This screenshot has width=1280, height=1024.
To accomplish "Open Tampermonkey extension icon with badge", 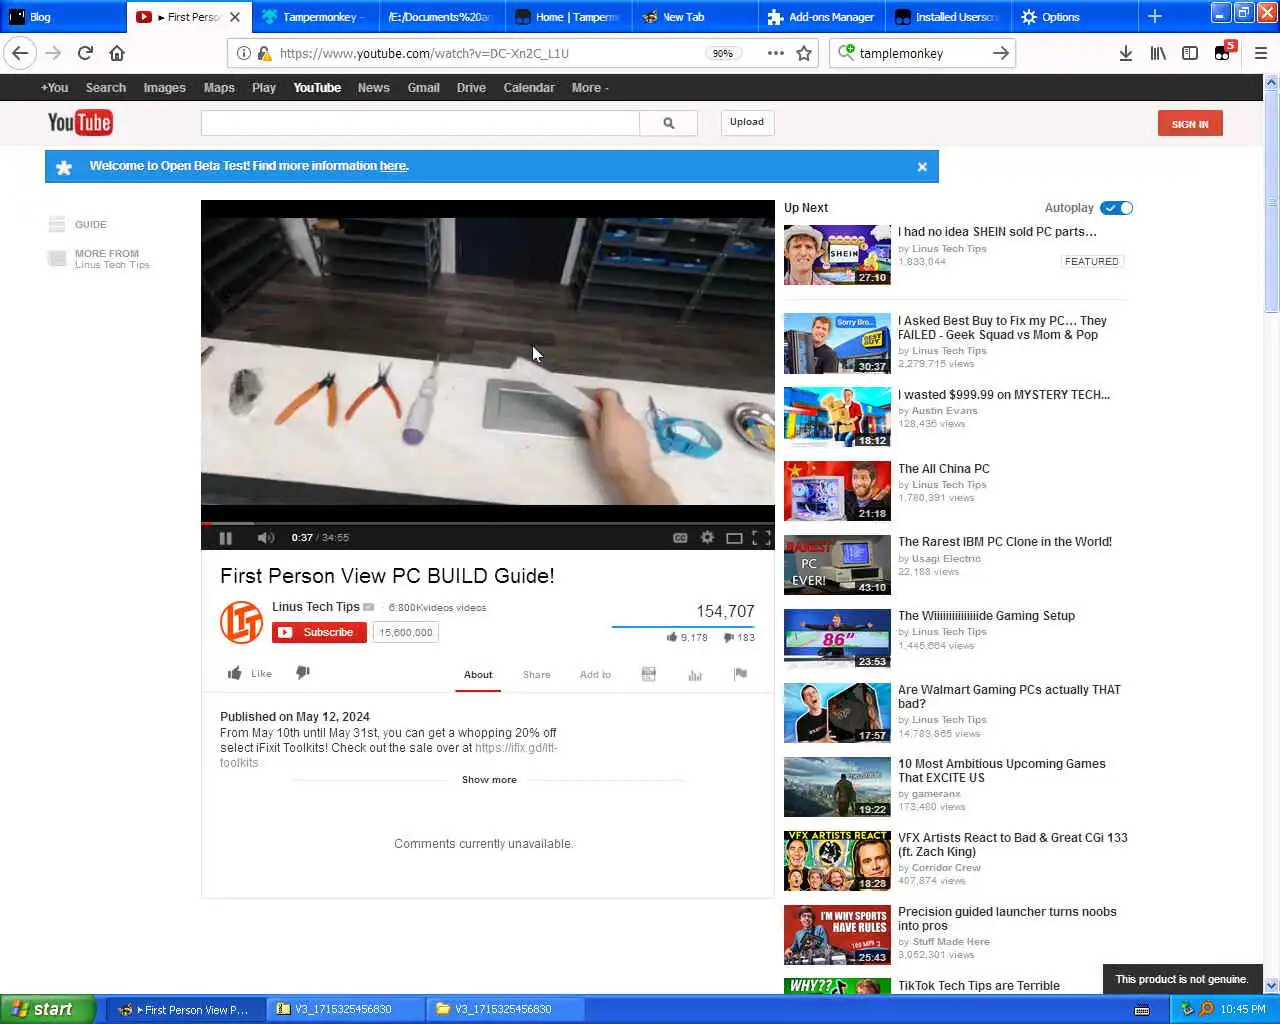I will 1224,52.
